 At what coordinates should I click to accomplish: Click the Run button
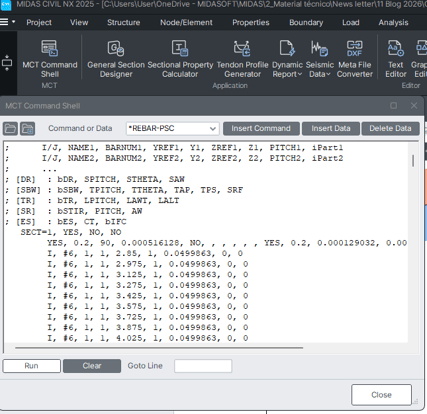click(x=32, y=366)
